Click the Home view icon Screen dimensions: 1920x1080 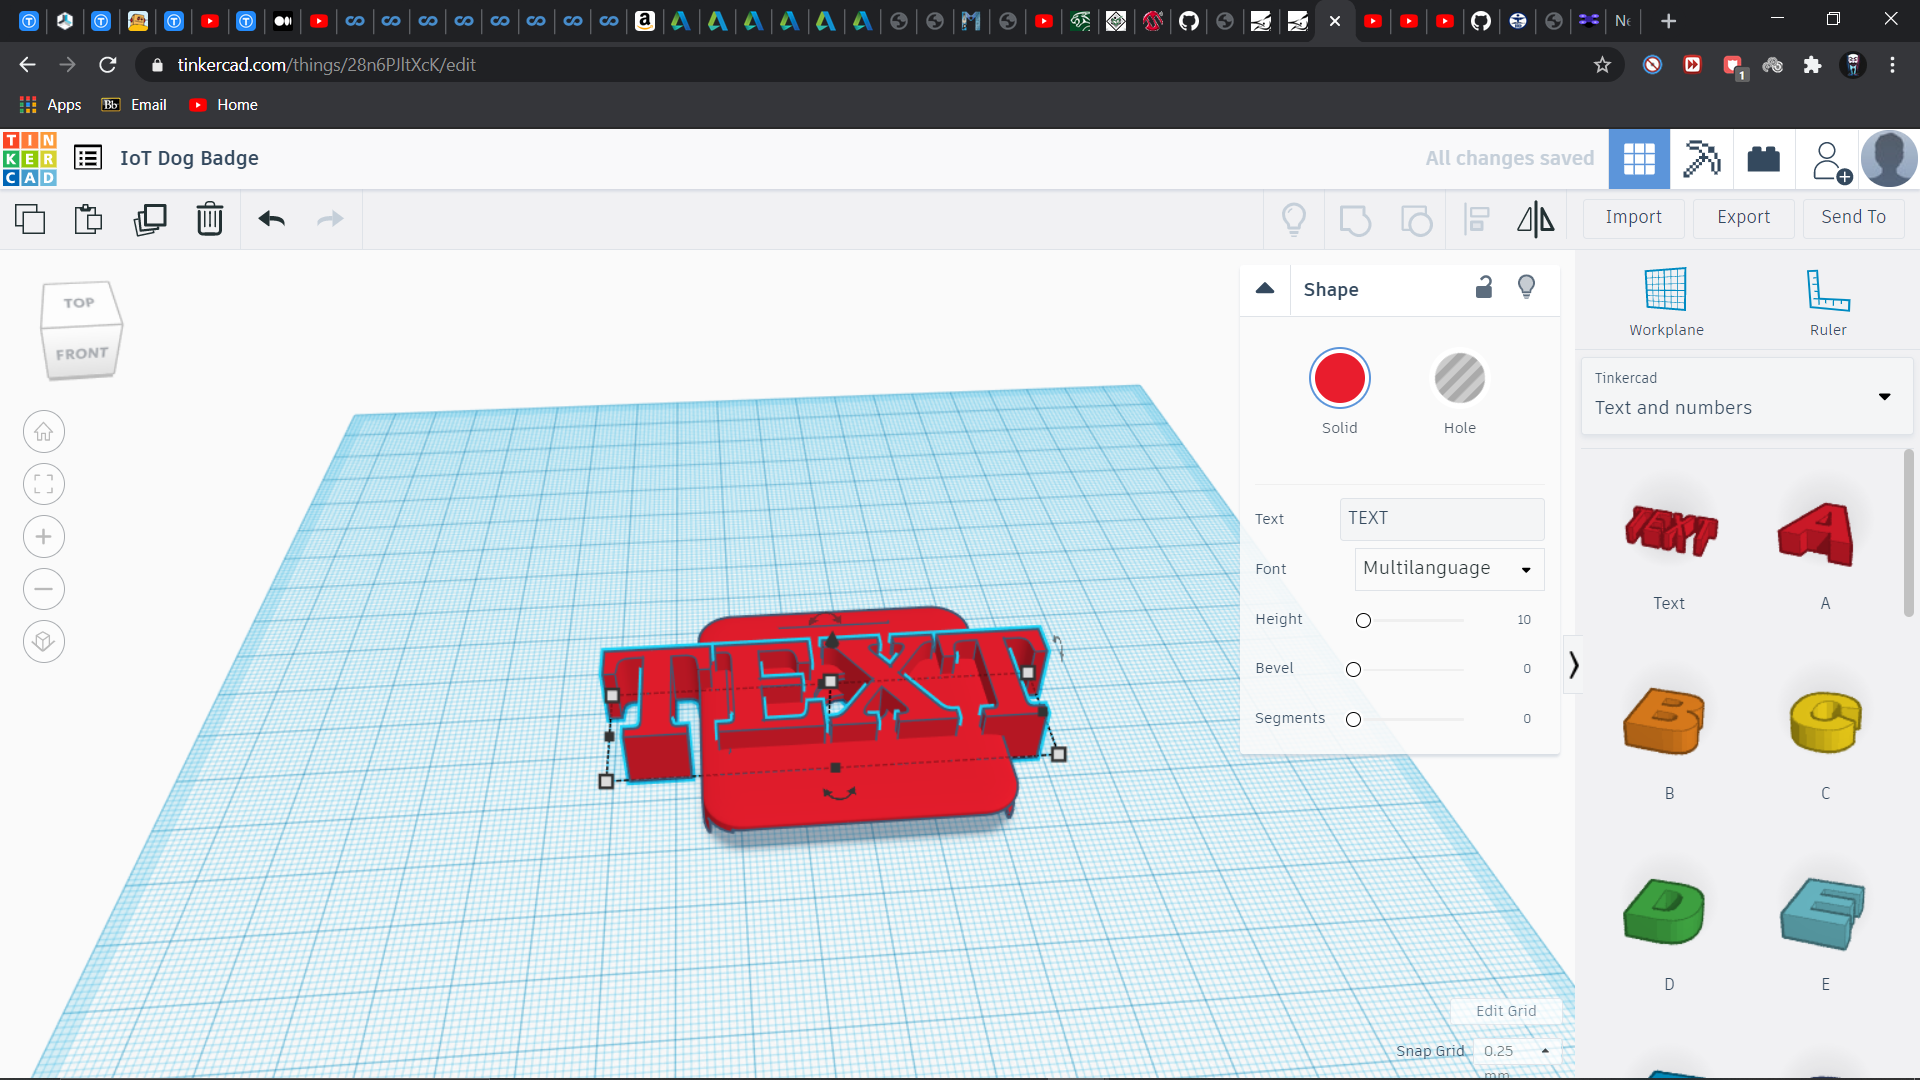coord(44,432)
